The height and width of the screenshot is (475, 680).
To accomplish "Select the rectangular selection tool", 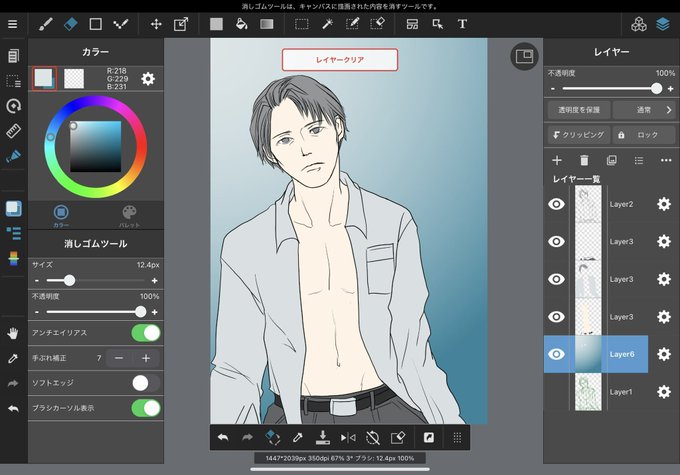I will click(302, 24).
